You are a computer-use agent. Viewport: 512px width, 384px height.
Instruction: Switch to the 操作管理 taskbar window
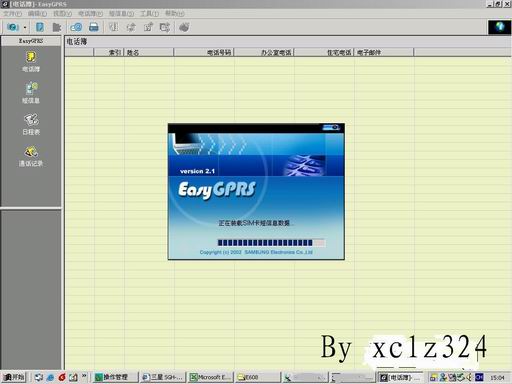coord(115,377)
